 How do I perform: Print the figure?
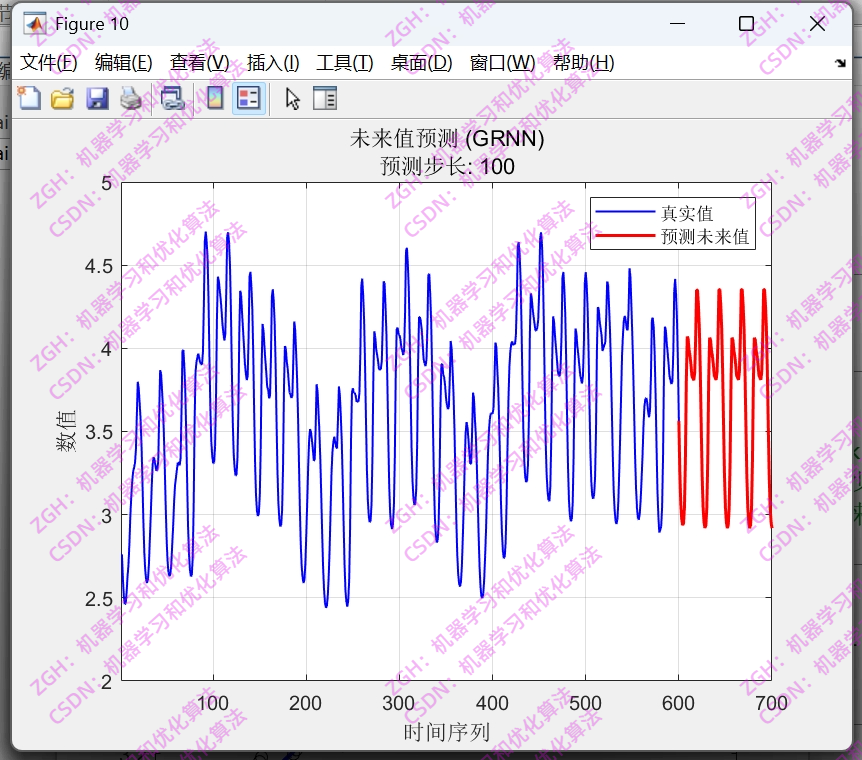coord(131,98)
